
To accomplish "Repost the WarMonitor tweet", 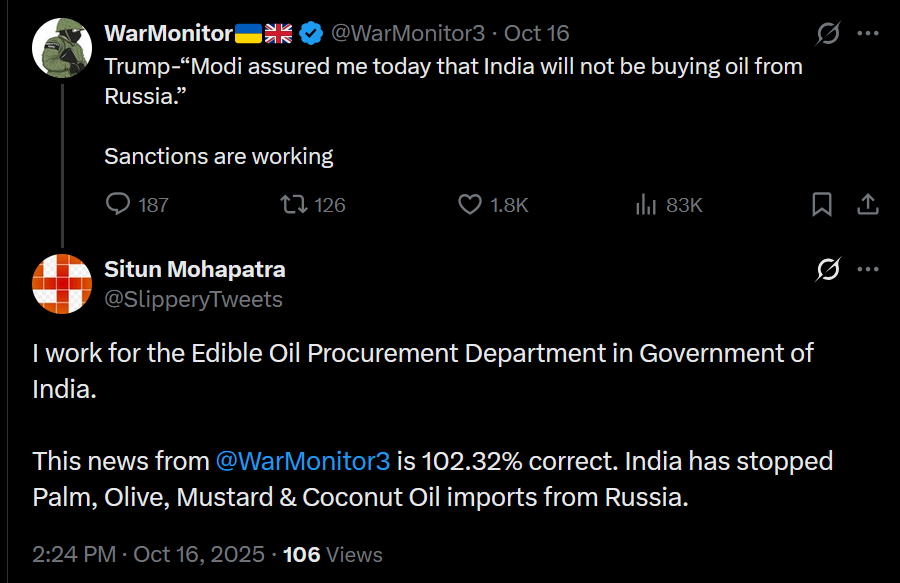I will coord(294,205).
